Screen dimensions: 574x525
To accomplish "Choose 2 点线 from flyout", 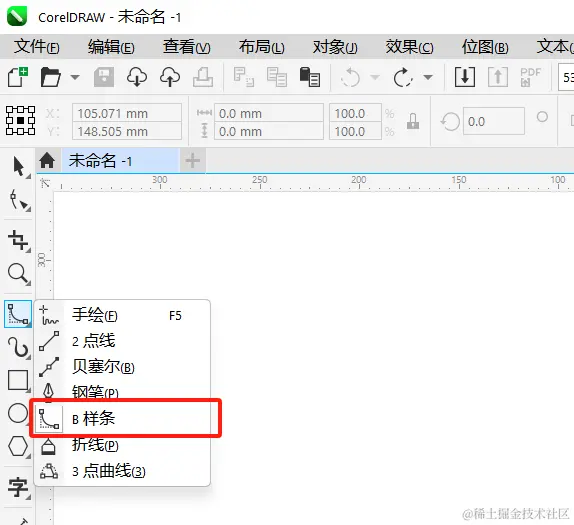I will coord(122,341).
